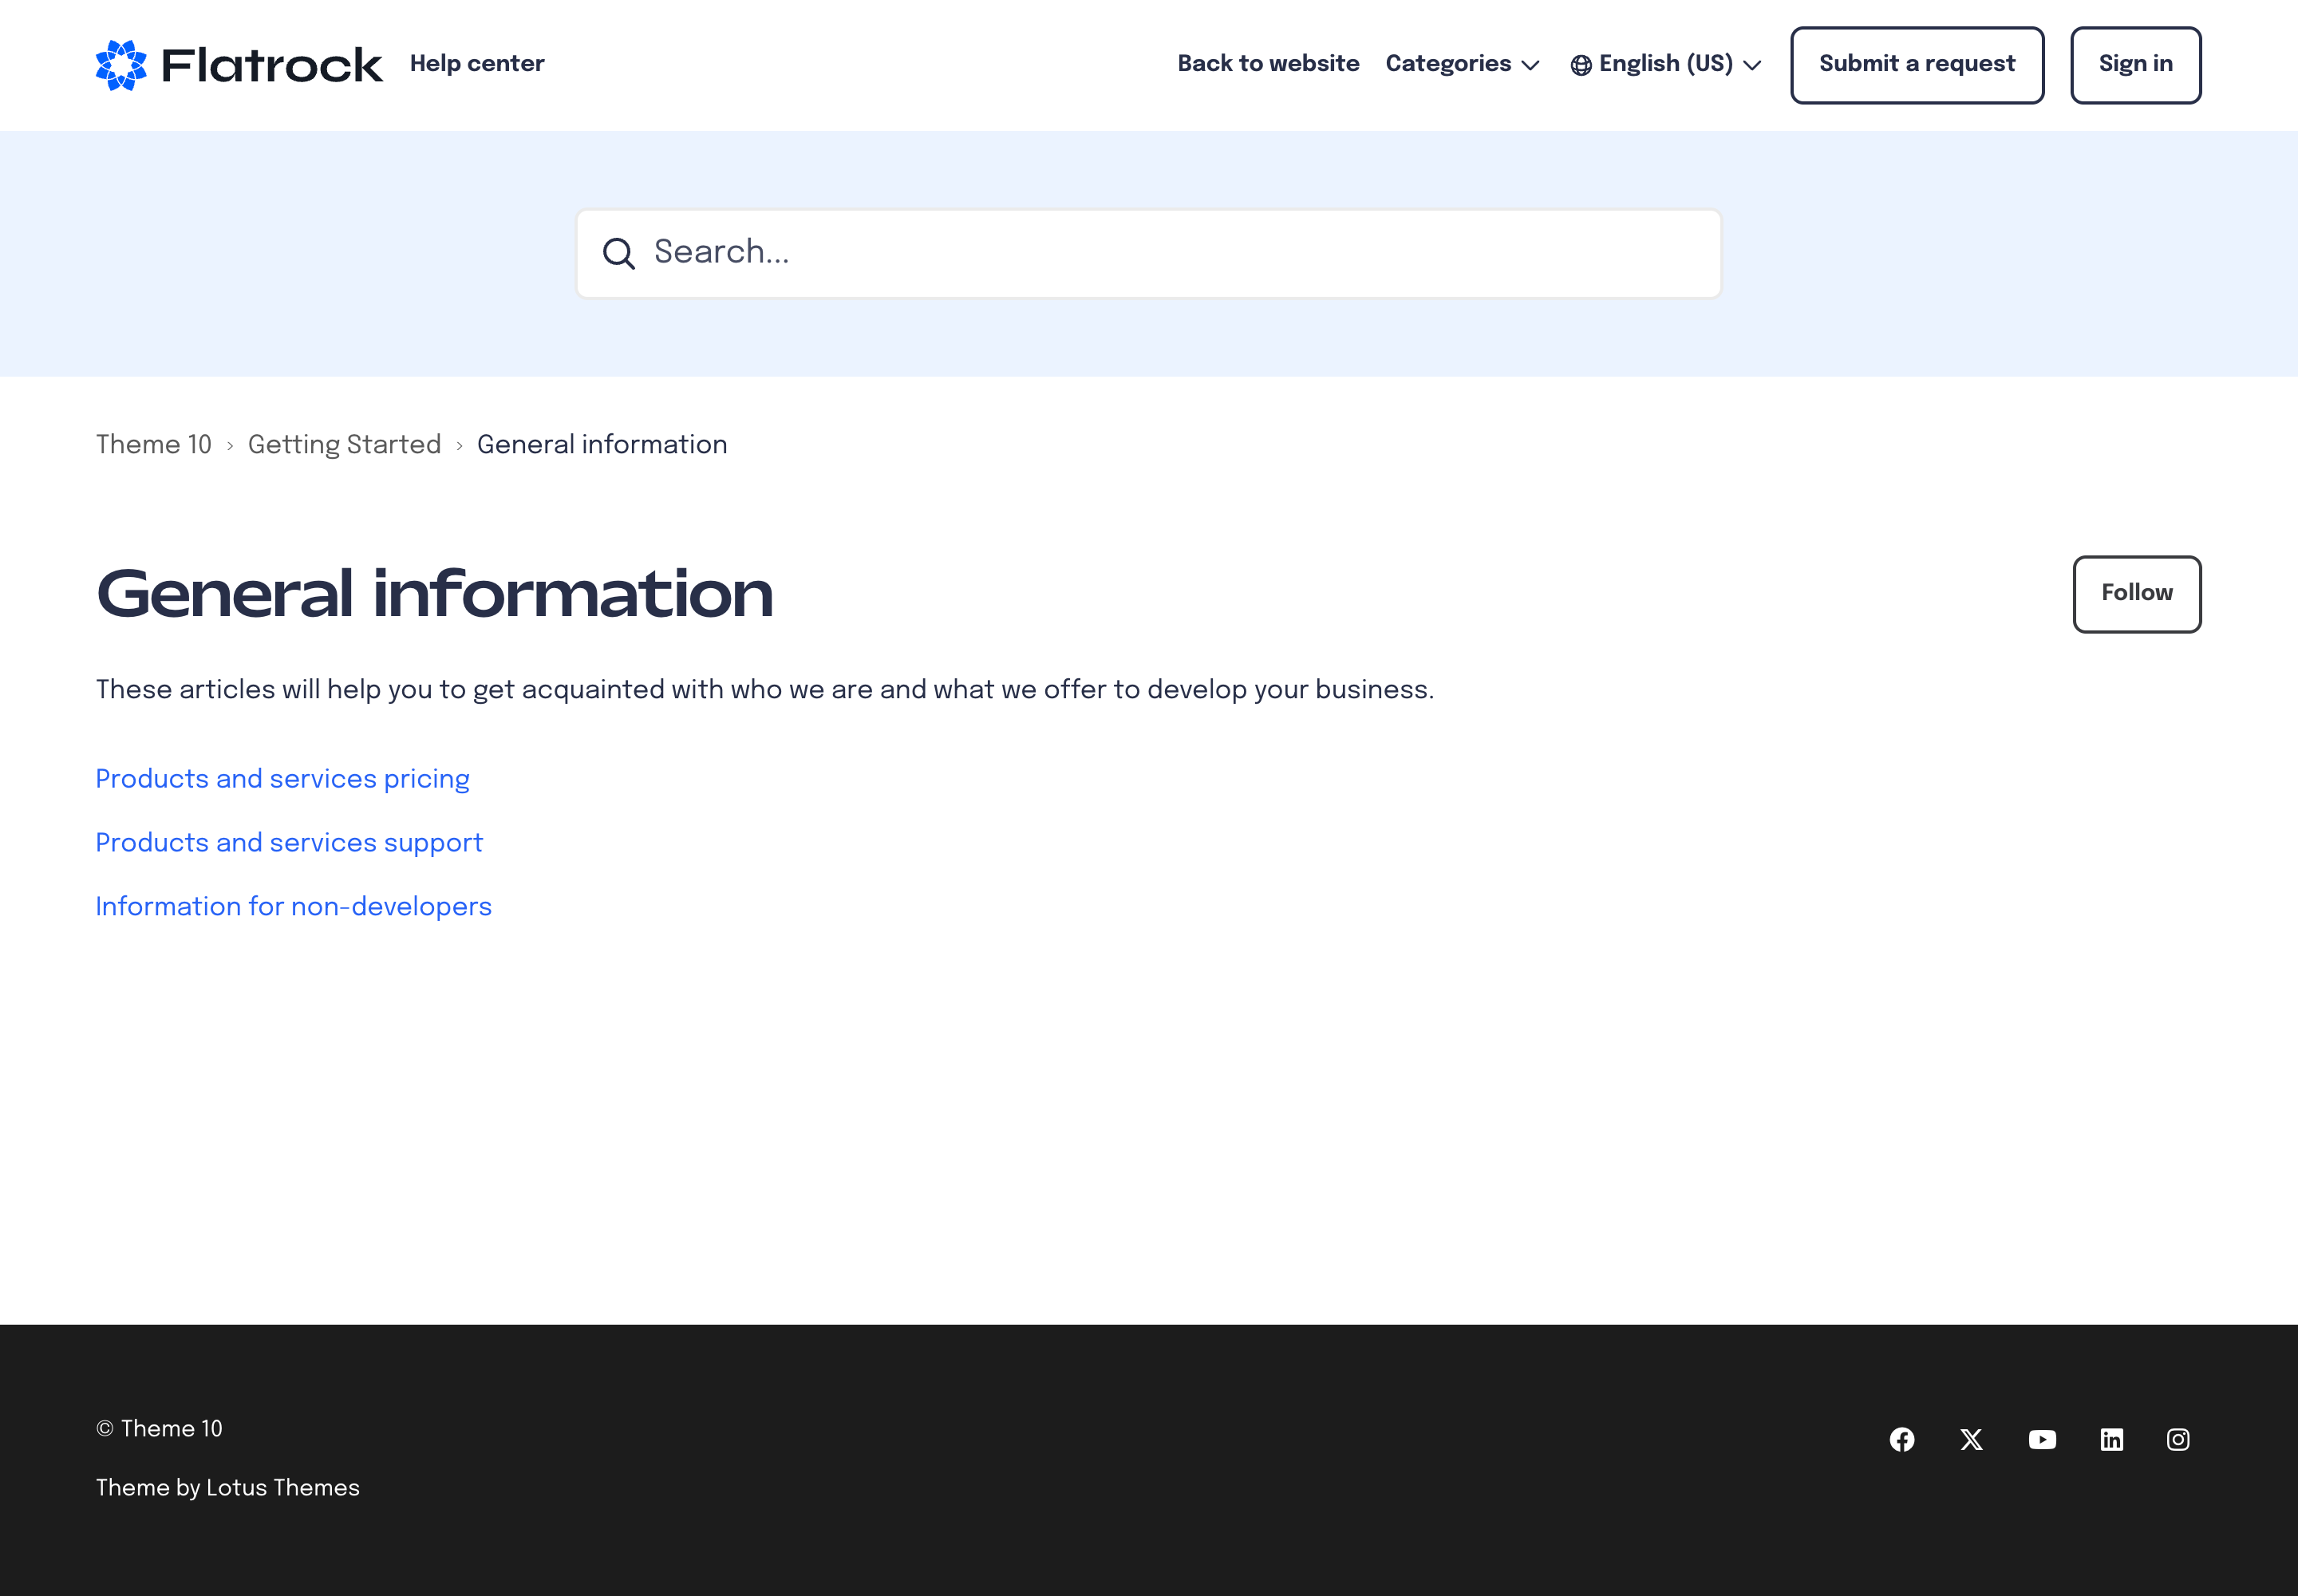Click the Flatrock flower logo icon
2298x1596 pixels.
[121, 65]
